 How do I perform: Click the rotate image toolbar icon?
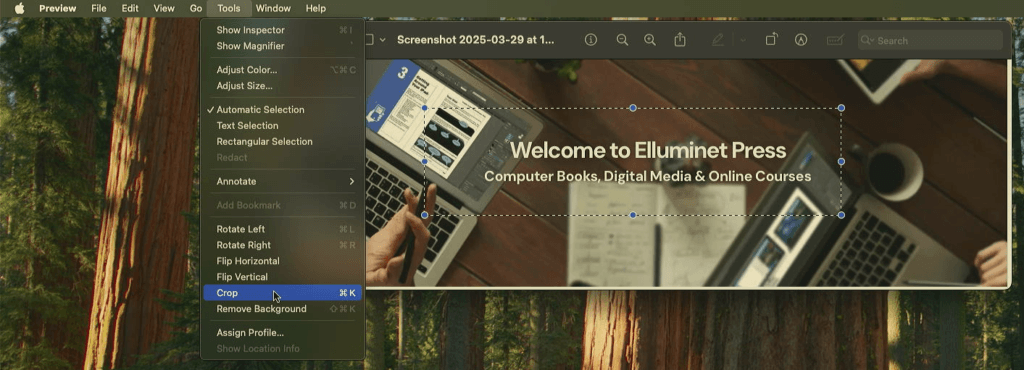point(771,40)
